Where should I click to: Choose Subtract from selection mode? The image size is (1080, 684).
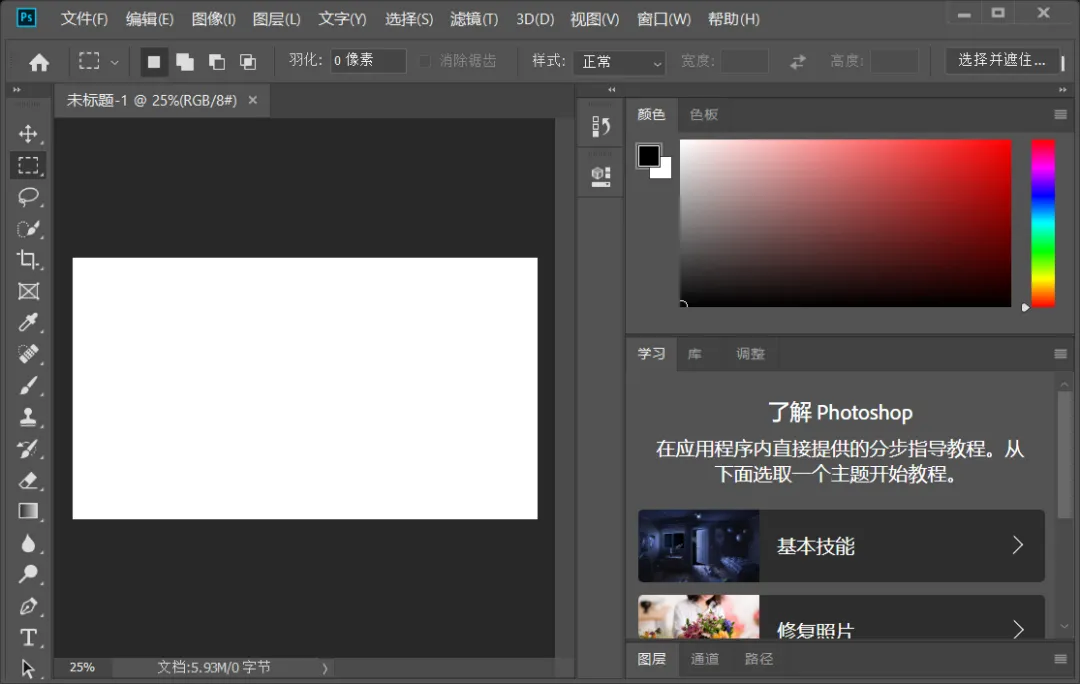click(x=216, y=62)
